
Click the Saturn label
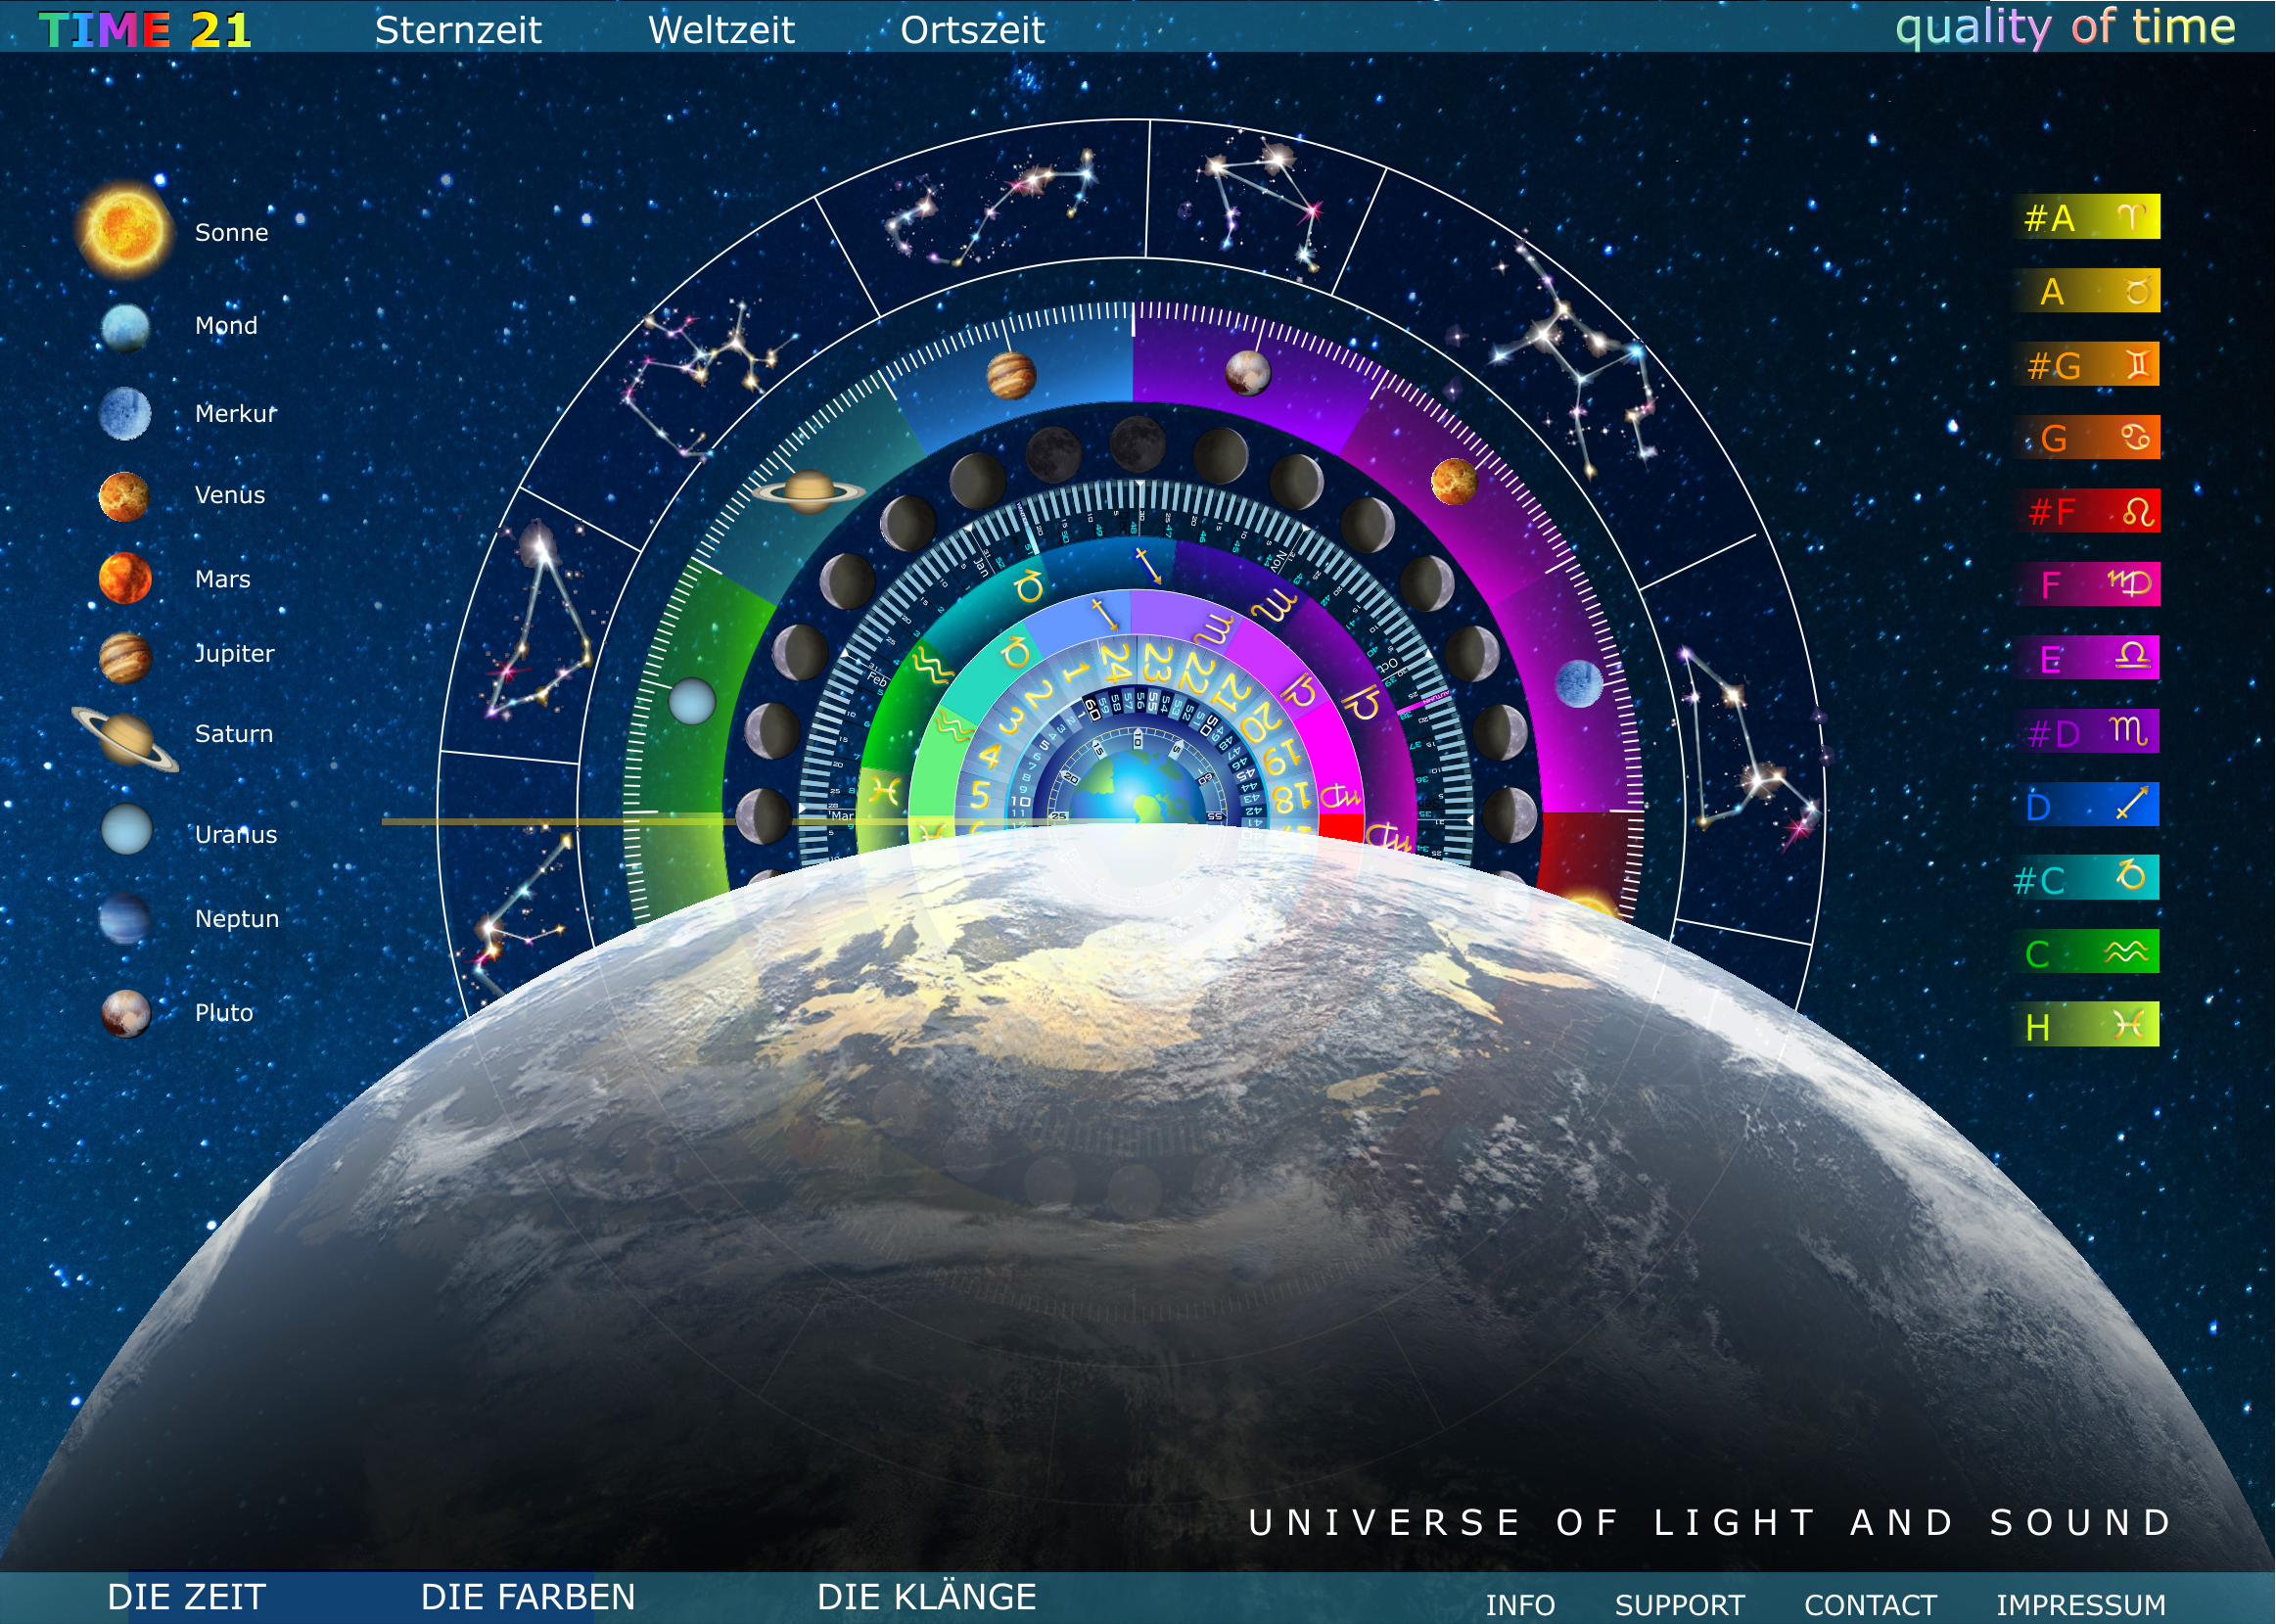(233, 734)
